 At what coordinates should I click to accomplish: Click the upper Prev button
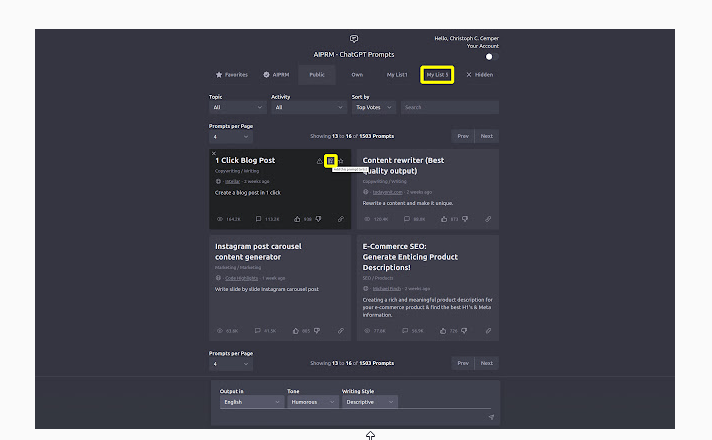pyautogui.click(x=463, y=136)
